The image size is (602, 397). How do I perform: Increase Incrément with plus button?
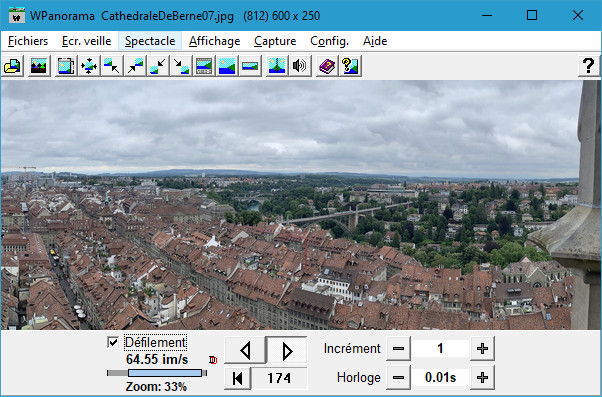(482, 349)
